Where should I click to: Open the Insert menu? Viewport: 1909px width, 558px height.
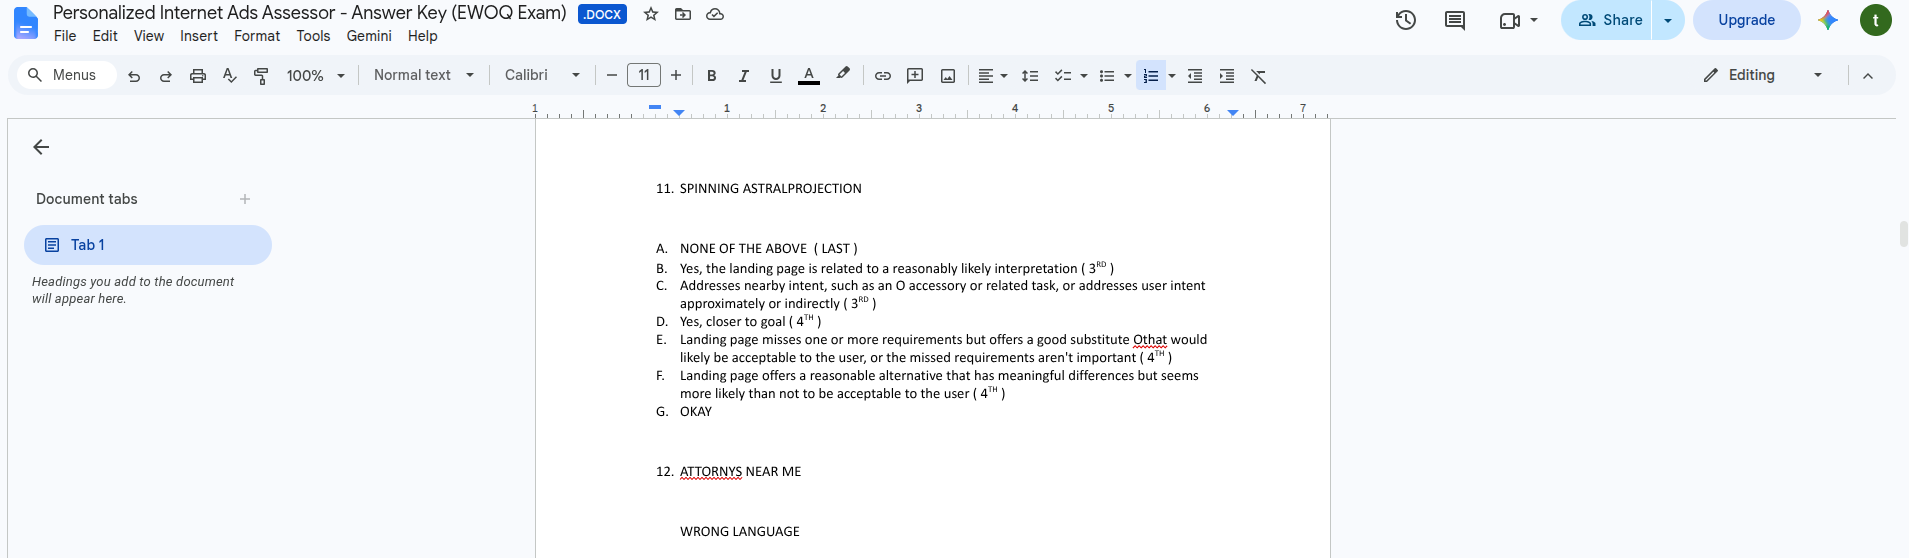[199, 36]
